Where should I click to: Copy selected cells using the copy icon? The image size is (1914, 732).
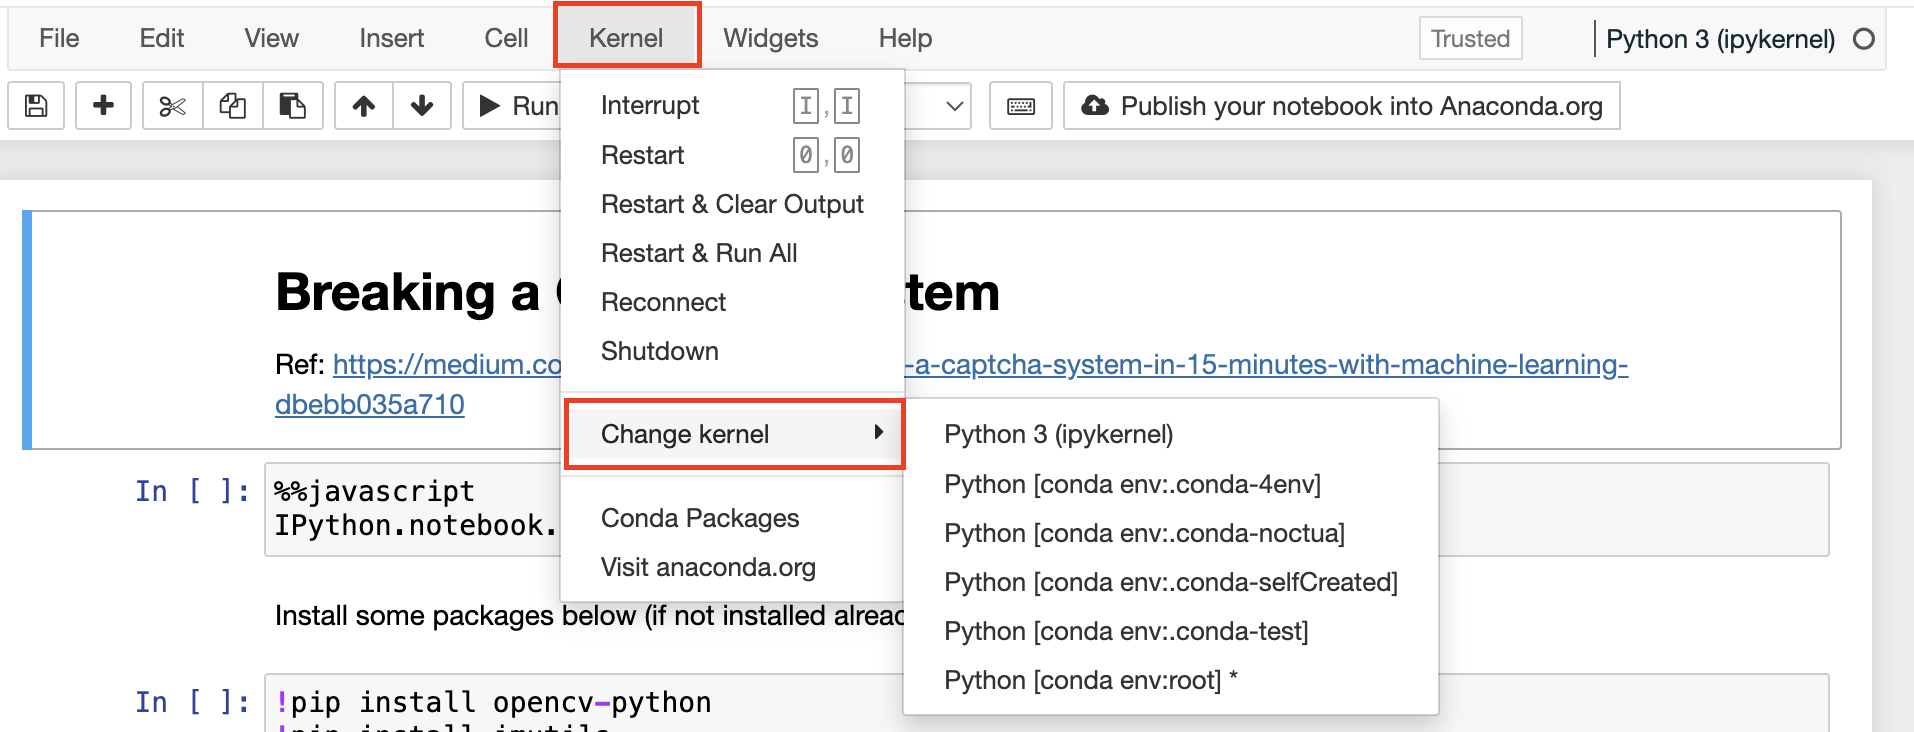[233, 106]
